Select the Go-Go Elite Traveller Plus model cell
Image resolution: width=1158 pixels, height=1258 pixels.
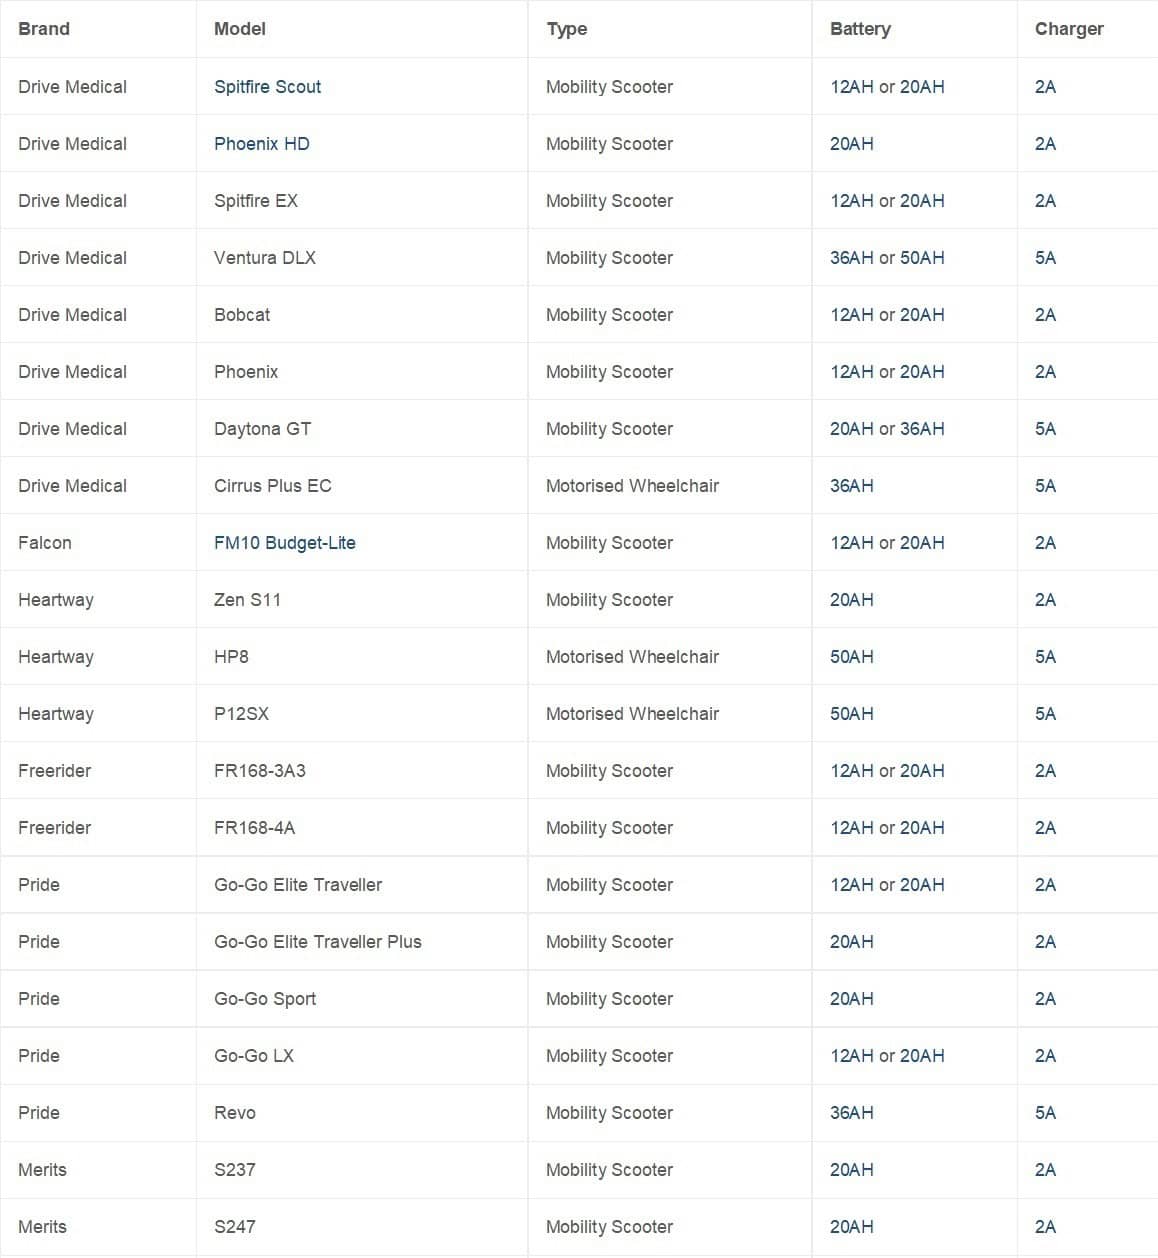317,942
